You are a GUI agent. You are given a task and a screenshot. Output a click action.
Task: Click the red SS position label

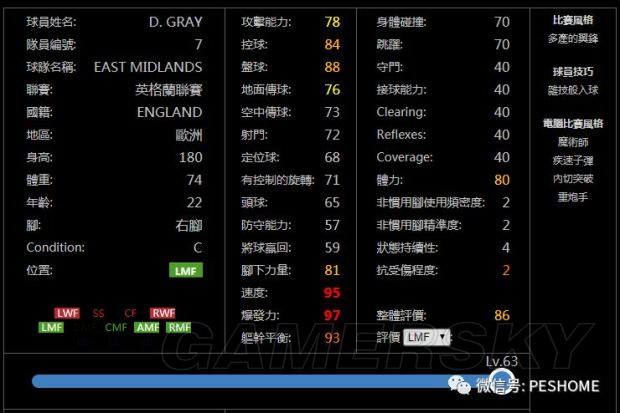click(98, 313)
